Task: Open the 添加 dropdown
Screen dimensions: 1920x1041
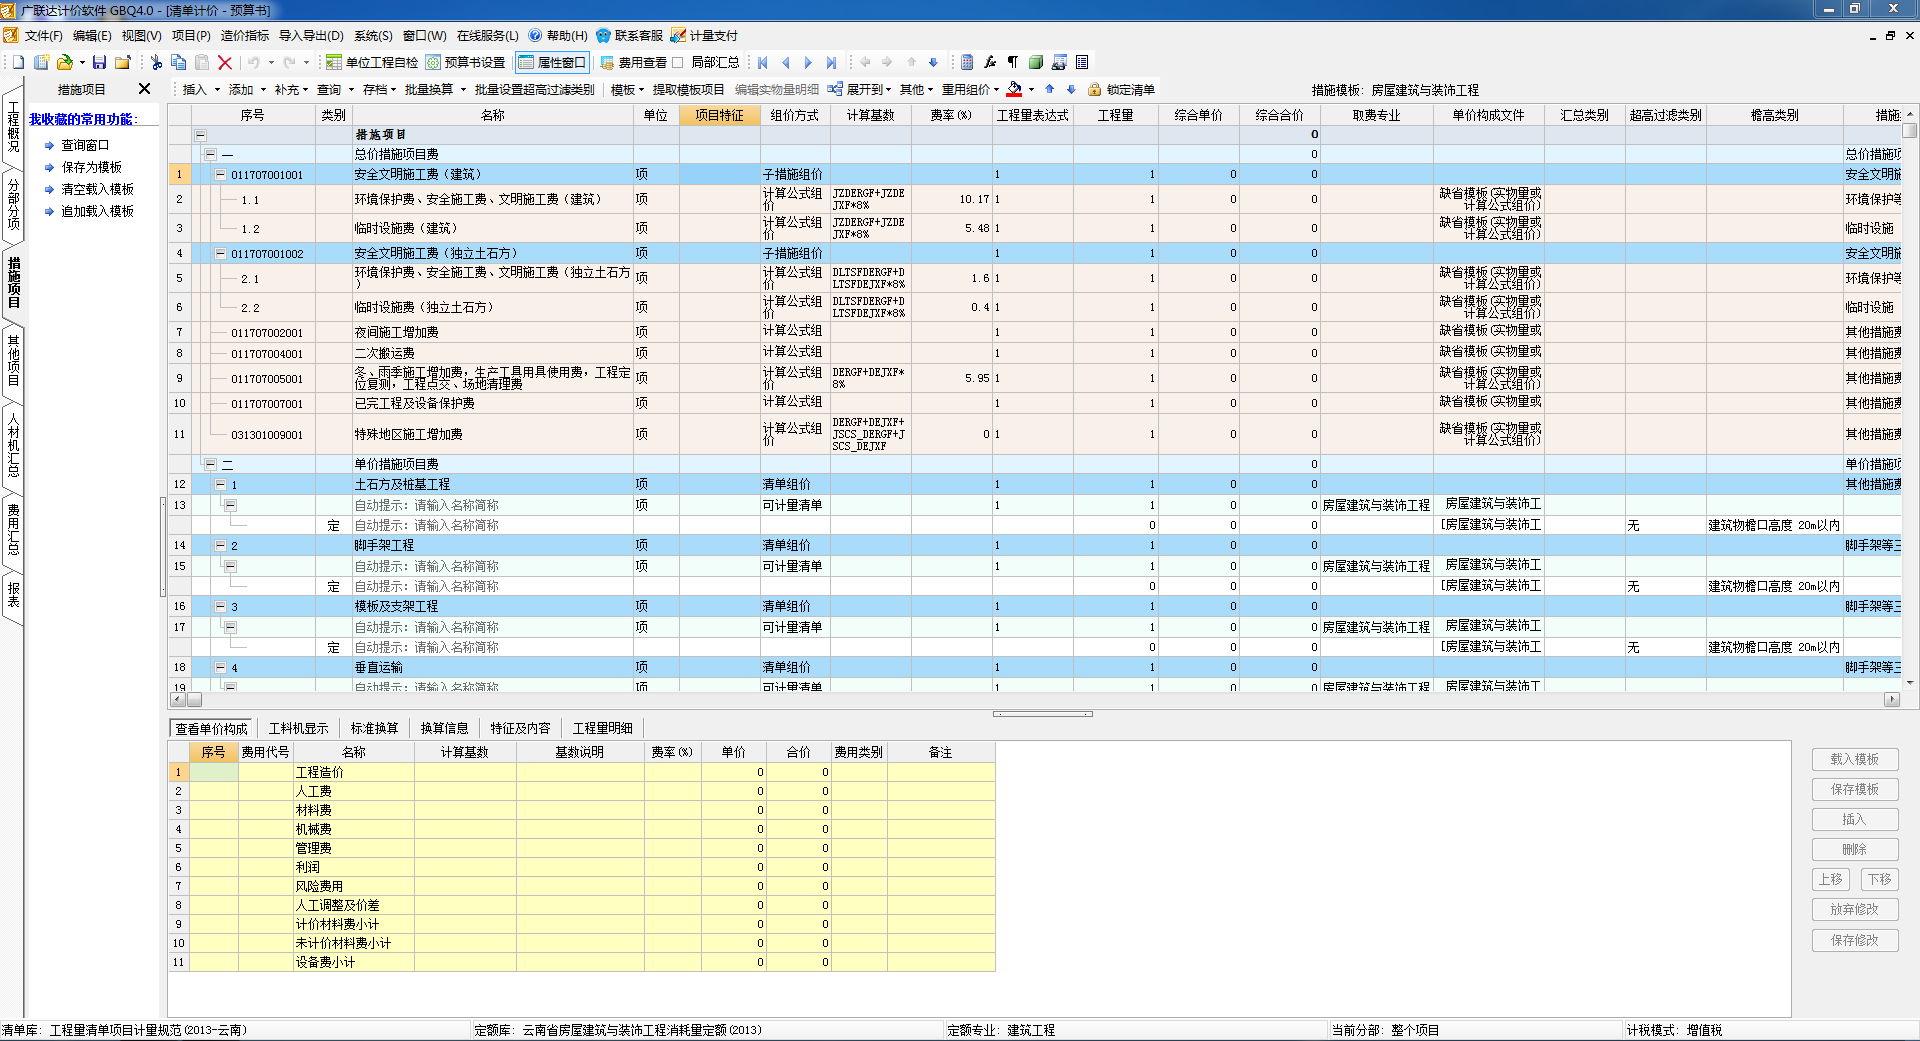Action: click(x=246, y=89)
